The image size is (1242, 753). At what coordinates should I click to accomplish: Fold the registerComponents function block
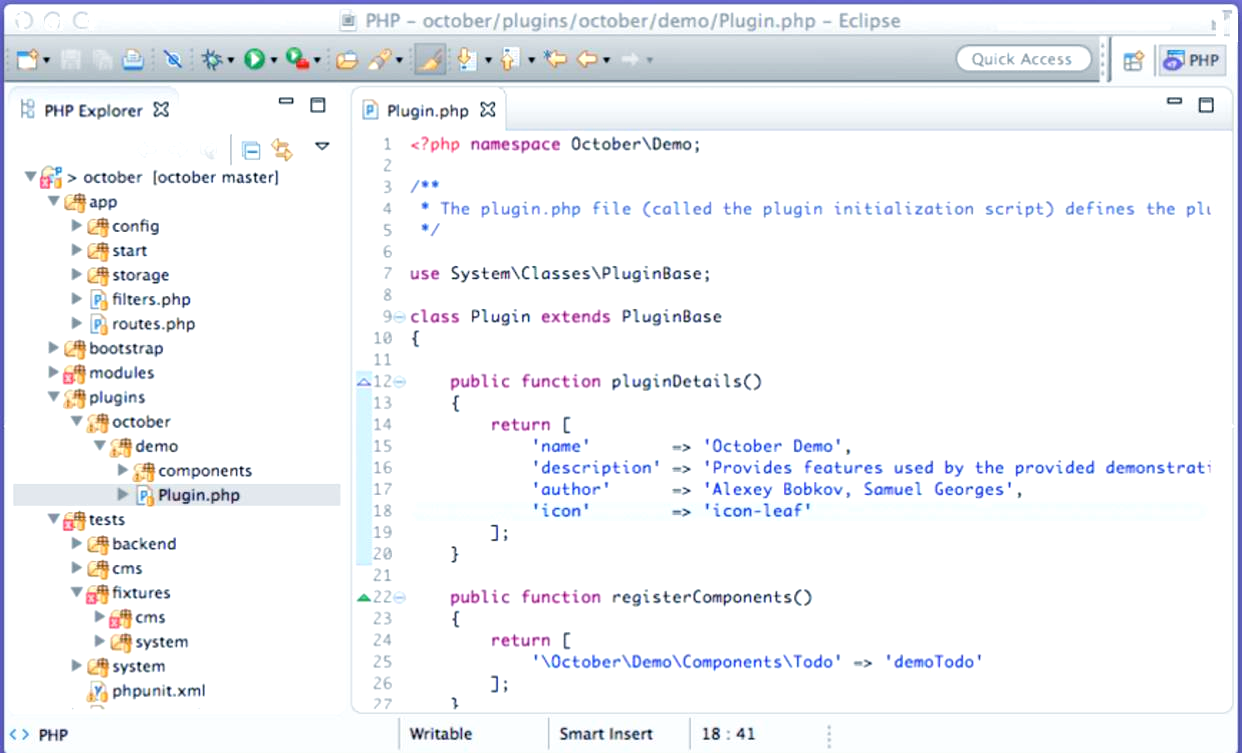(400, 598)
